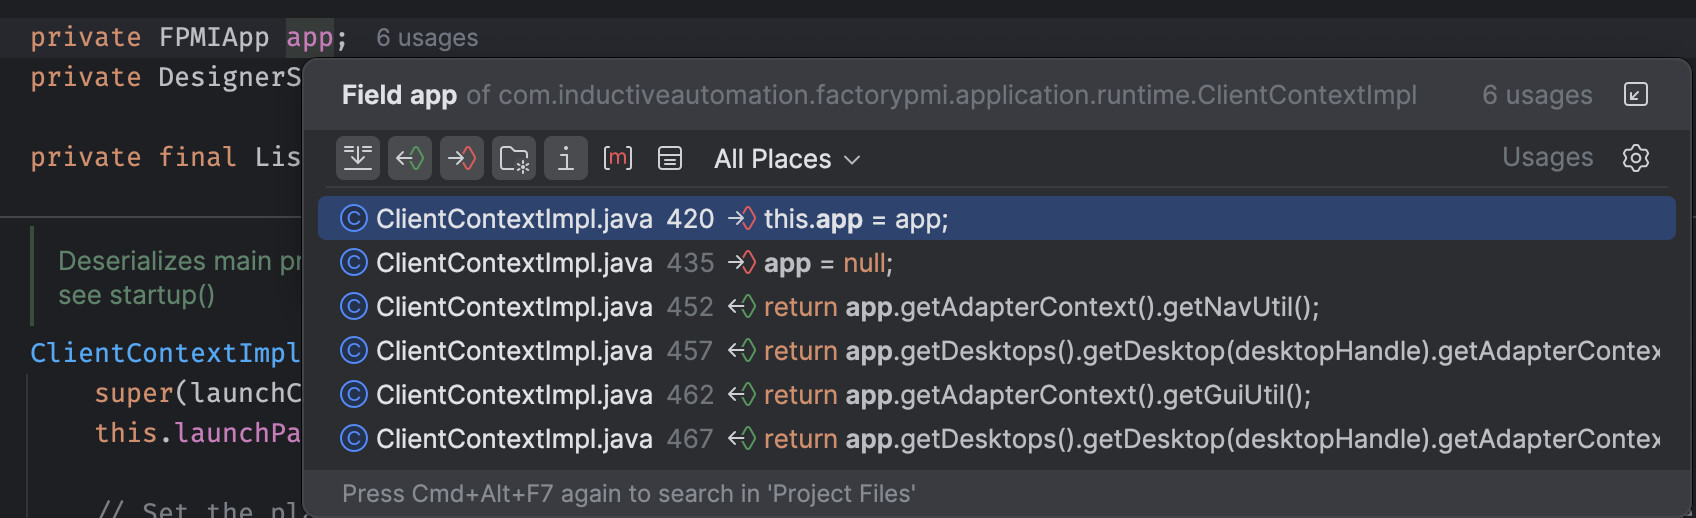
Task: Click the bracketed 'm' toolbar icon
Action: pyautogui.click(x=618, y=158)
